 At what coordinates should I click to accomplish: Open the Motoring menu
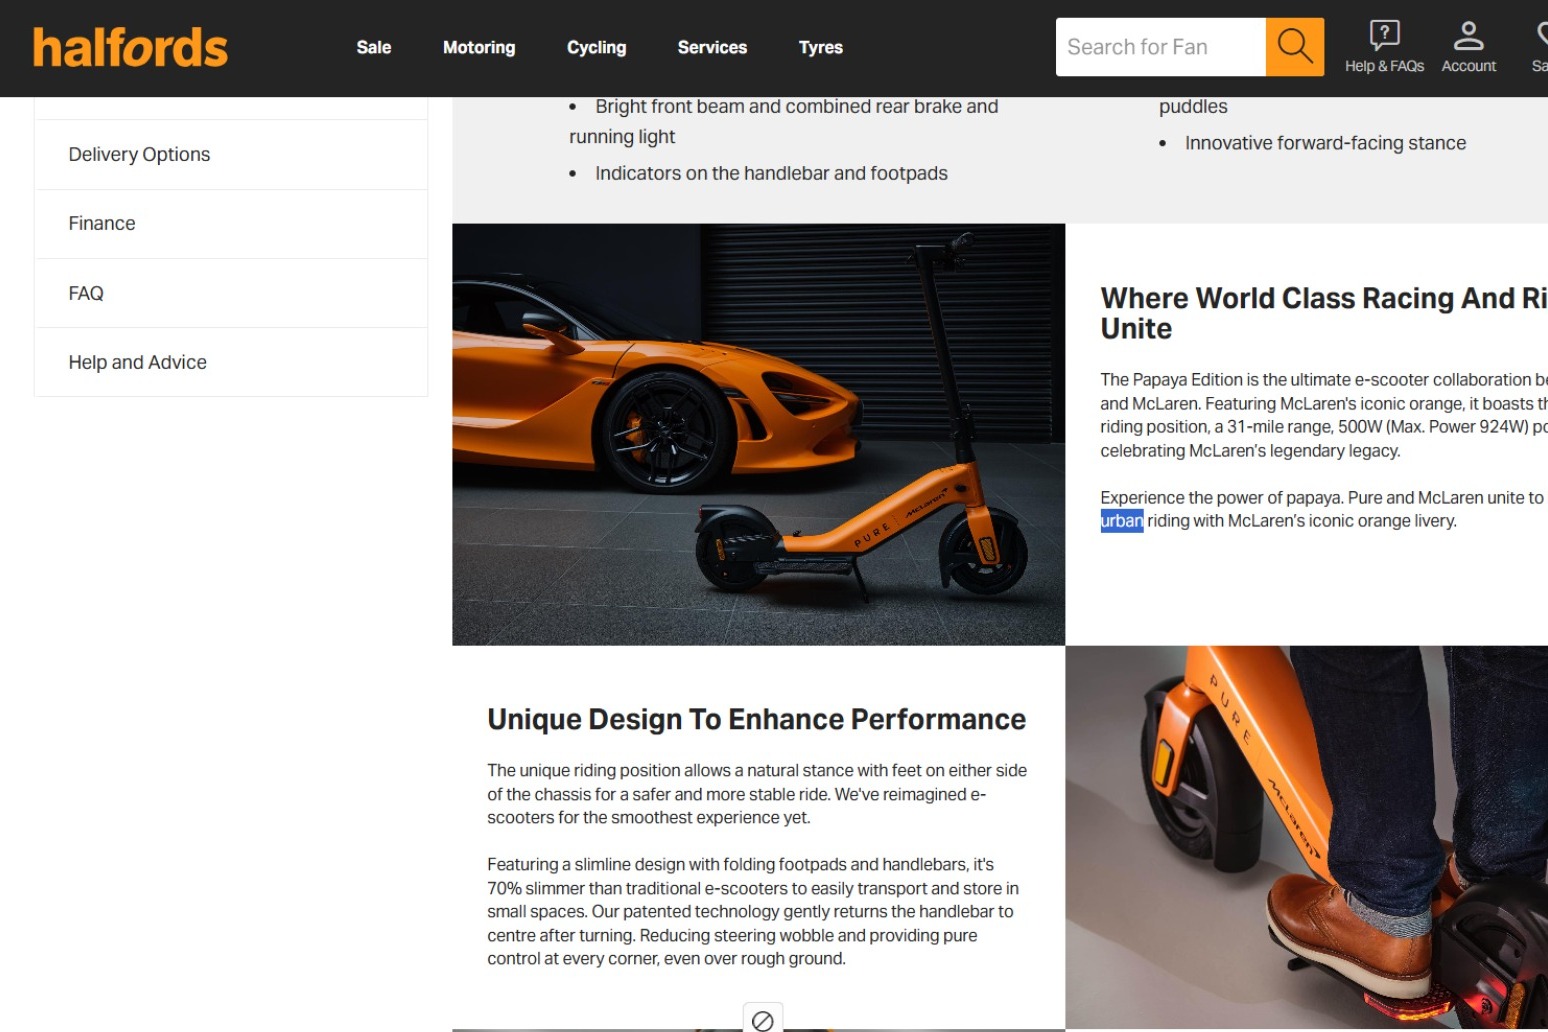pos(479,47)
